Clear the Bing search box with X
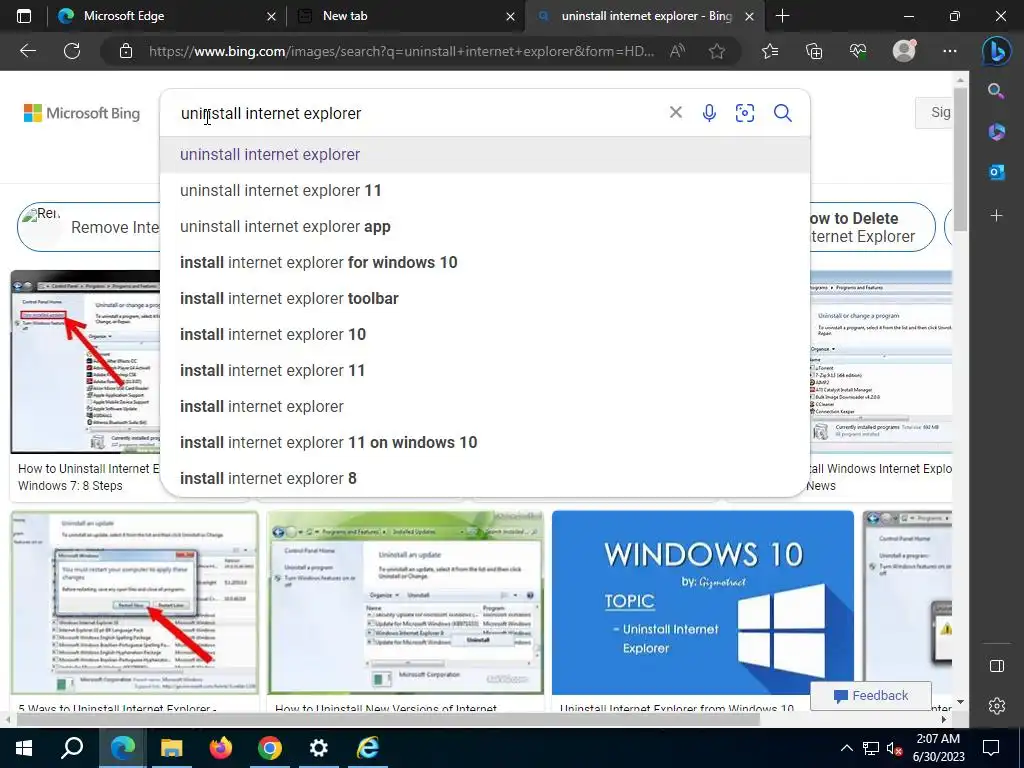1024x768 pixels. (x=676, y=112)
